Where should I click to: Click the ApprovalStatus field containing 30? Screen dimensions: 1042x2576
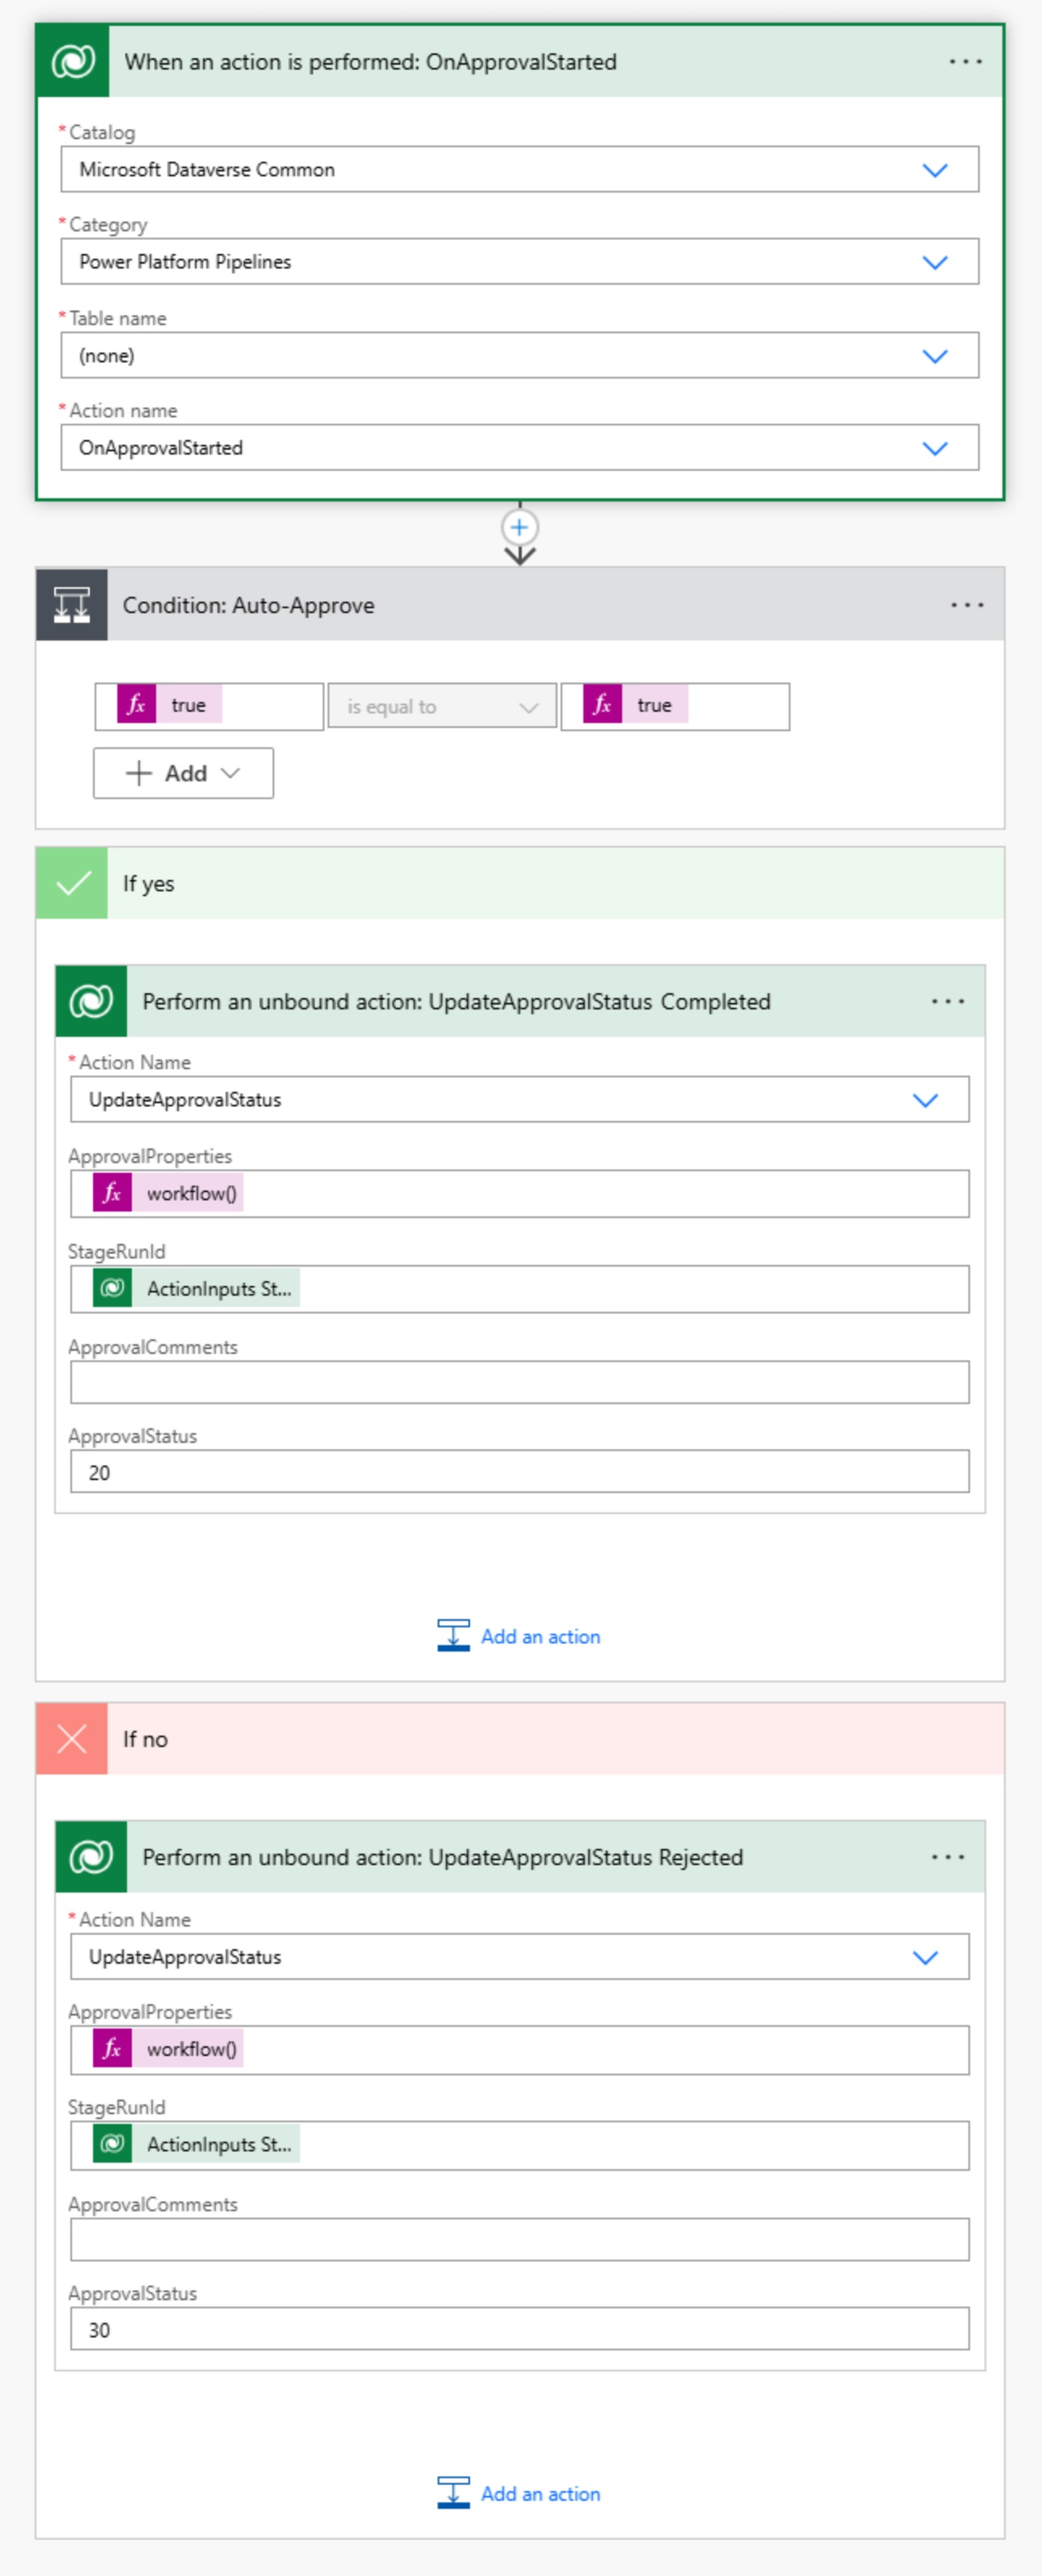coord(519,2329)
